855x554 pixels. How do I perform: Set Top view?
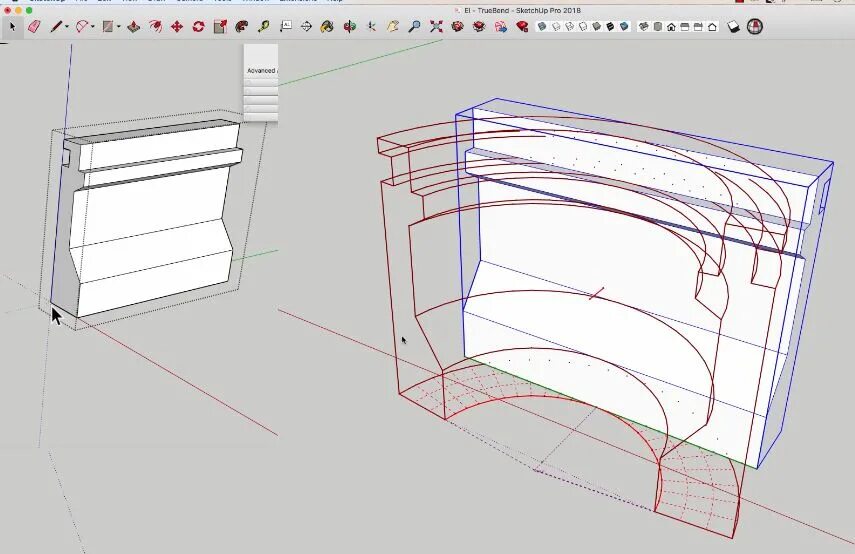pos(658,26)
